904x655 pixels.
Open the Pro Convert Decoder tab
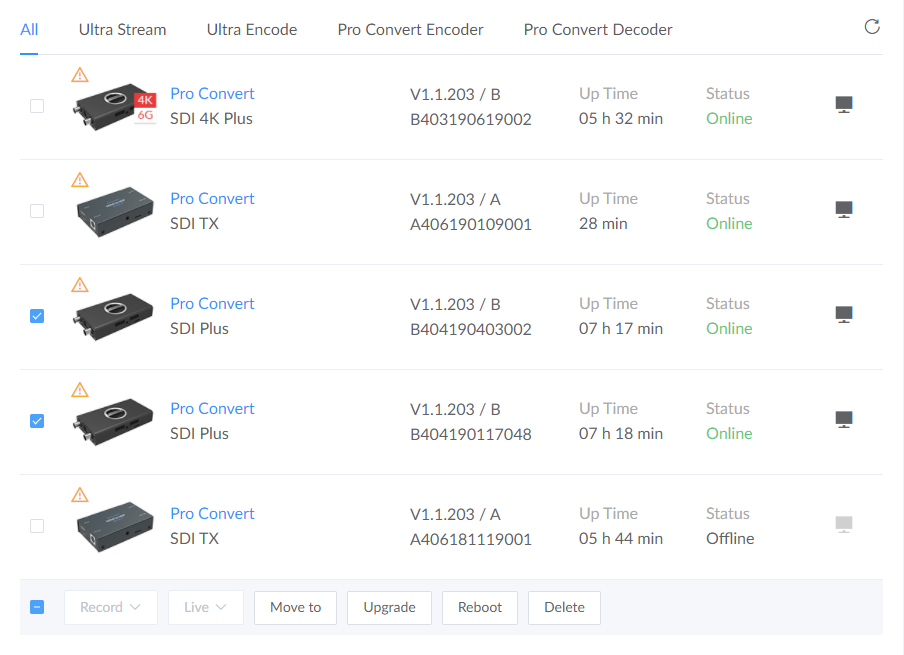pos(598,30)
